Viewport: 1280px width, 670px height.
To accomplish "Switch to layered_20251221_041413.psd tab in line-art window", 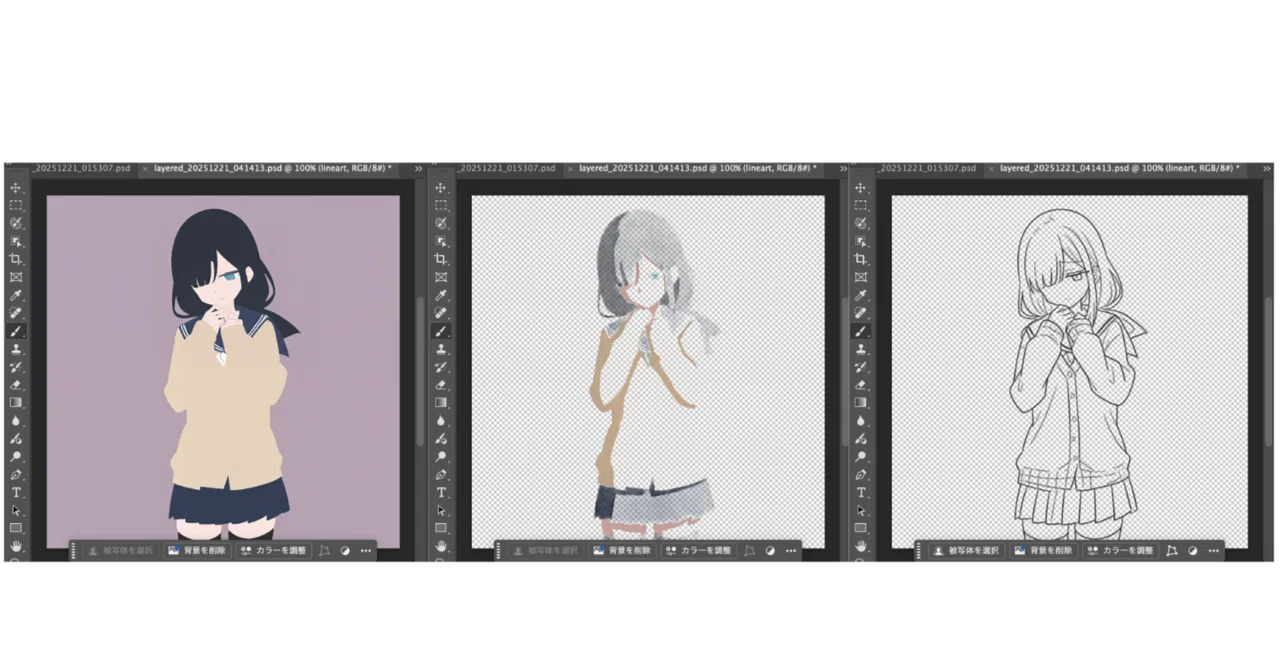I will (x=1119, y=168).
